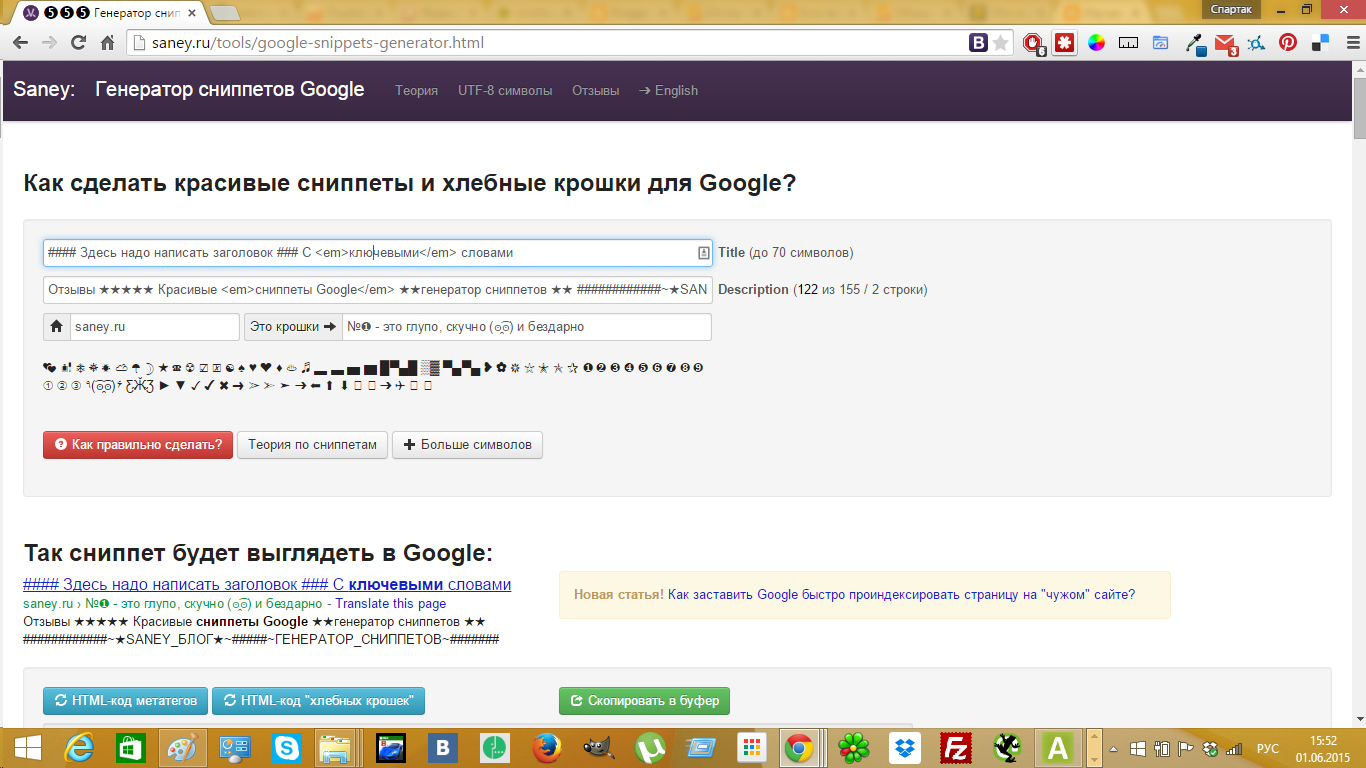
Task: Open Теория по сниппетам button
Action: click(x=312, y=445)
